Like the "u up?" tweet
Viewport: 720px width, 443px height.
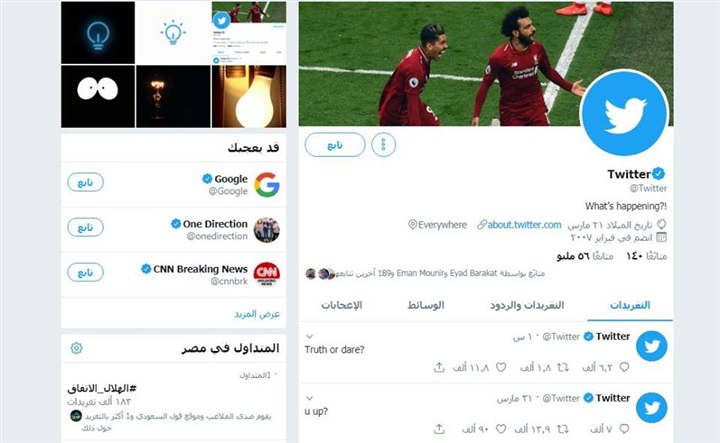click(501, 429)
